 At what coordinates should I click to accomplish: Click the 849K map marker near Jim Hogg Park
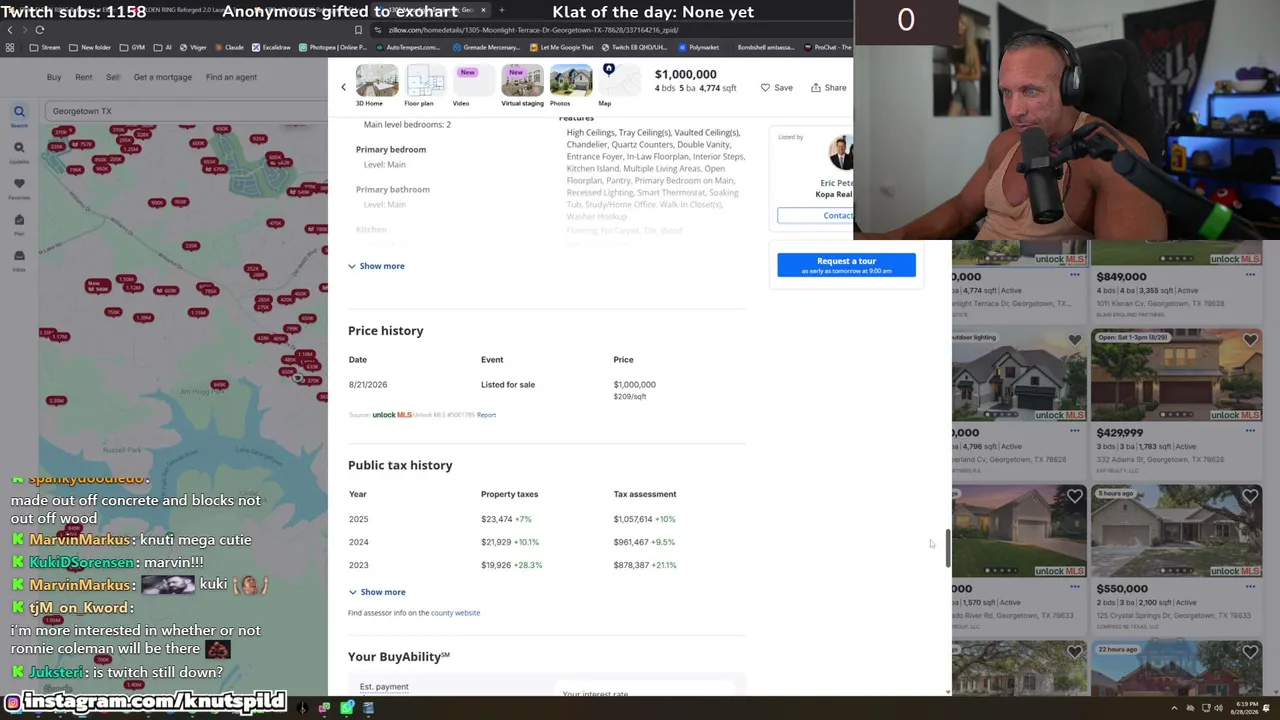tap(219, 384)
